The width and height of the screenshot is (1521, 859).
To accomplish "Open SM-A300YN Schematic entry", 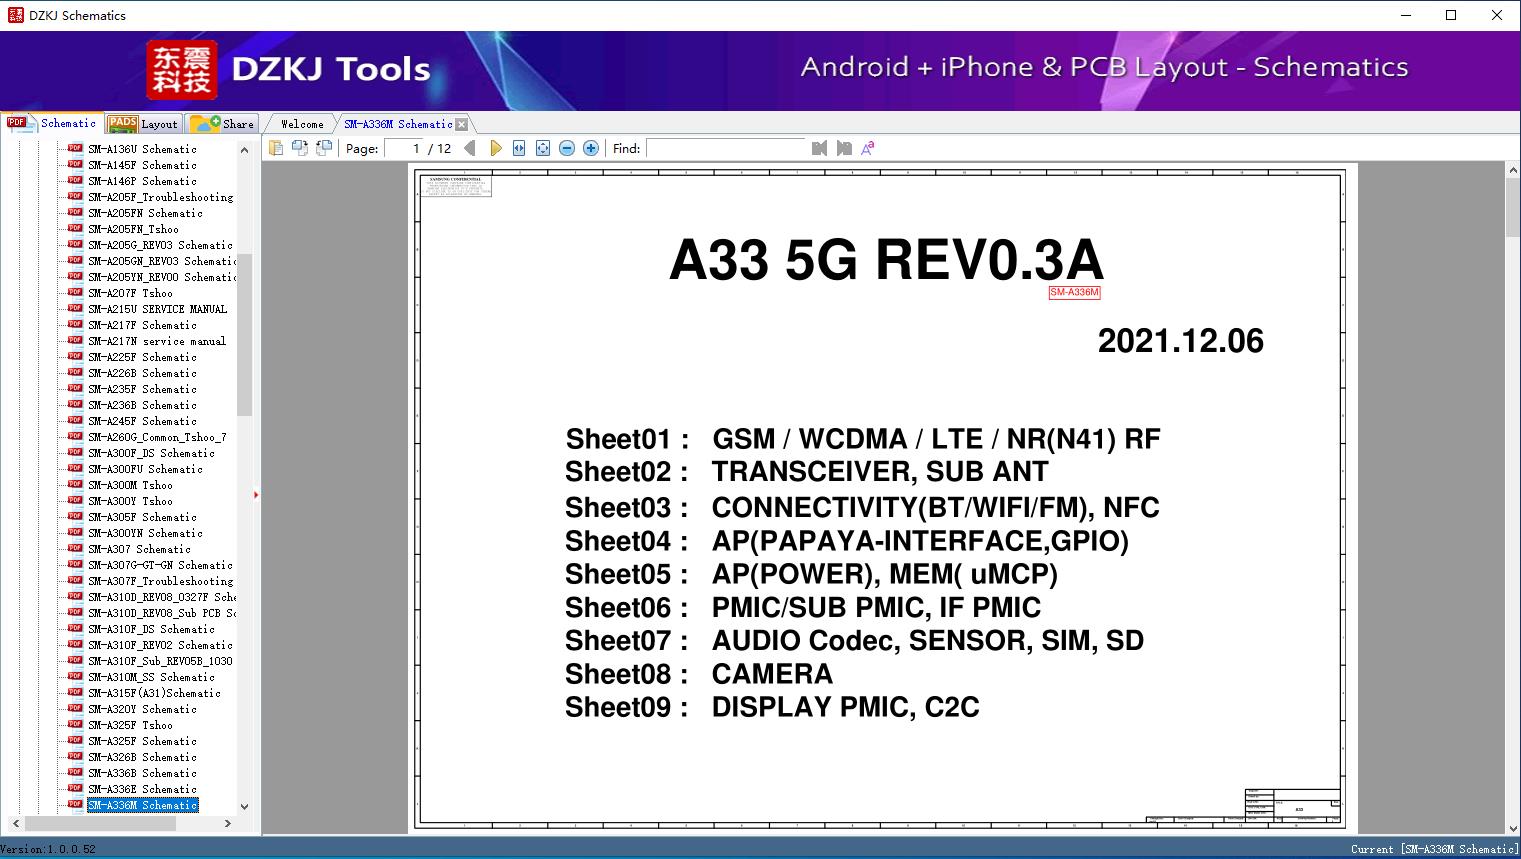I will click(145, 533).
